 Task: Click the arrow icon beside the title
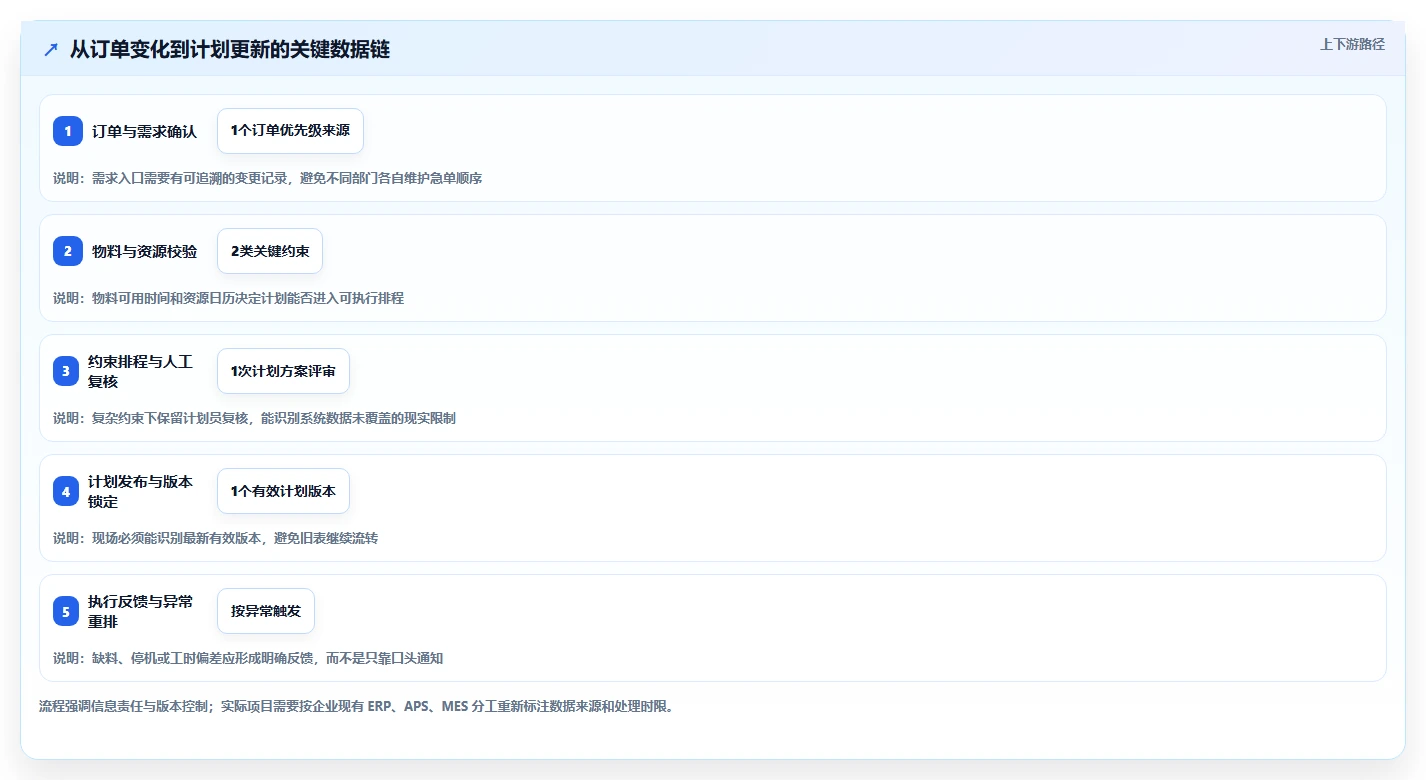51,49
